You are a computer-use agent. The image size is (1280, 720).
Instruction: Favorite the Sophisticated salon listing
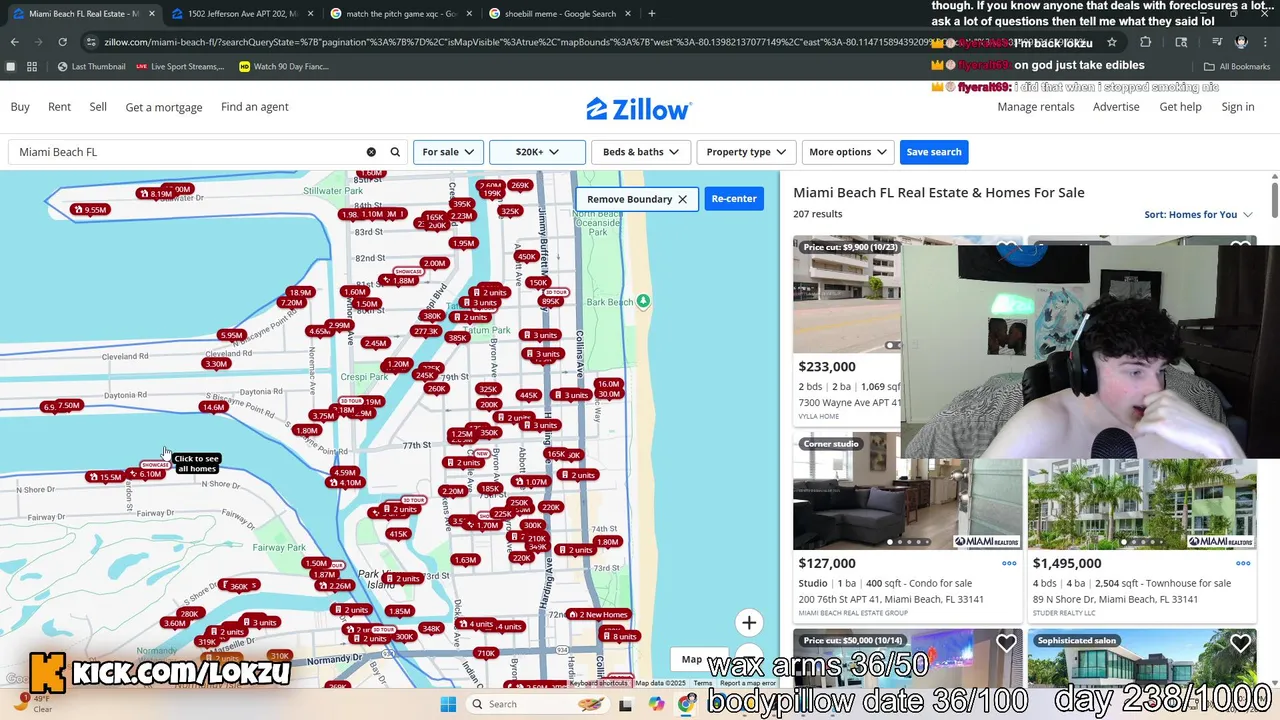1240,643
